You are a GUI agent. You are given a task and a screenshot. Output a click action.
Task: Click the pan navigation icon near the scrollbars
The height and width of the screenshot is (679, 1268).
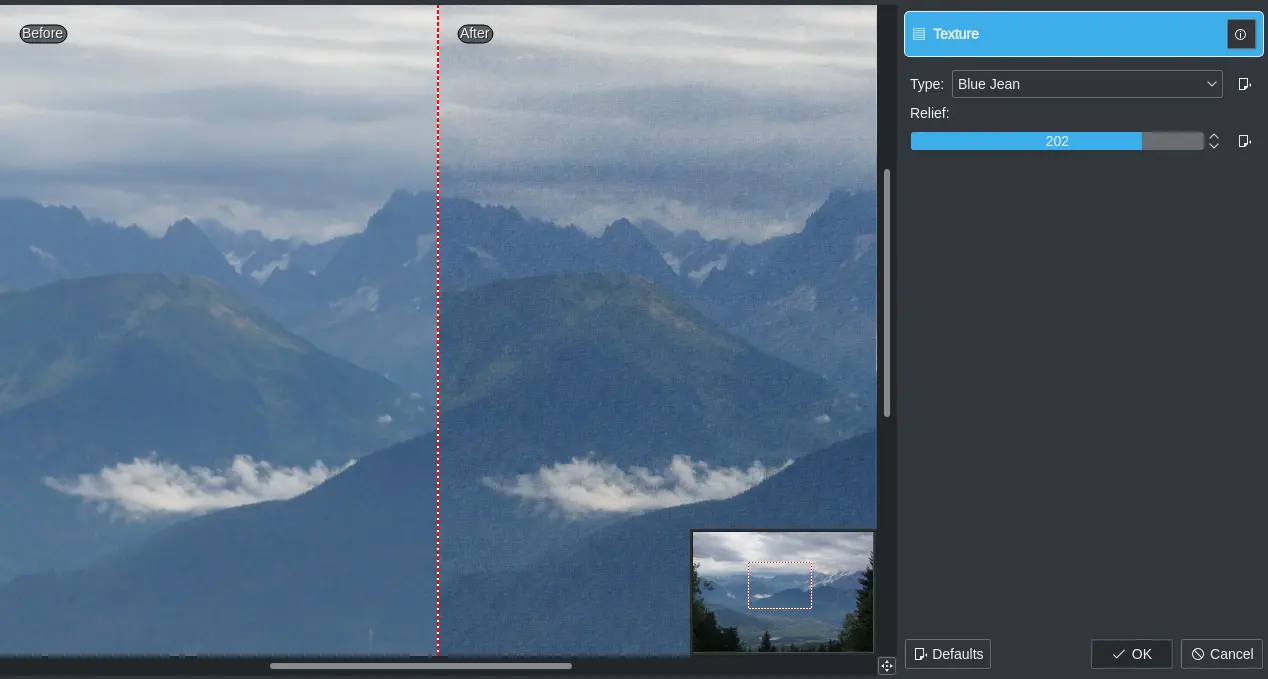886,665
